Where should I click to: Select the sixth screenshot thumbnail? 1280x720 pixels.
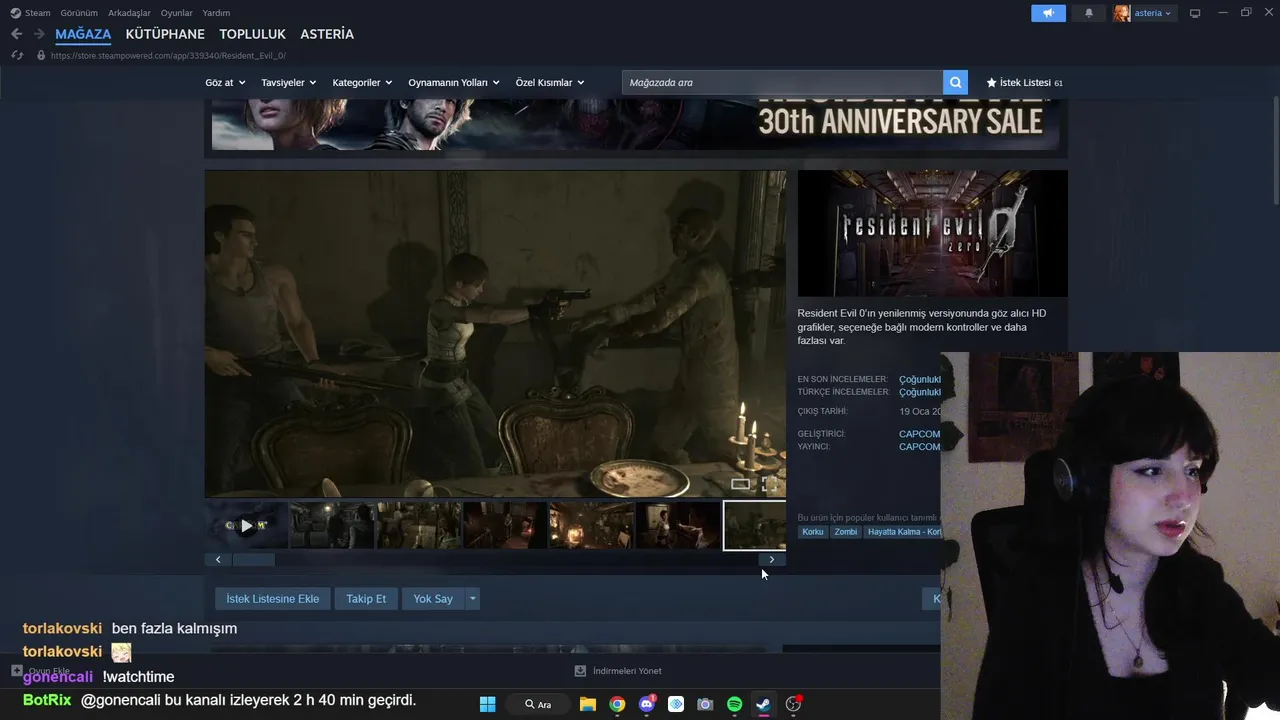tap(678, 526)
